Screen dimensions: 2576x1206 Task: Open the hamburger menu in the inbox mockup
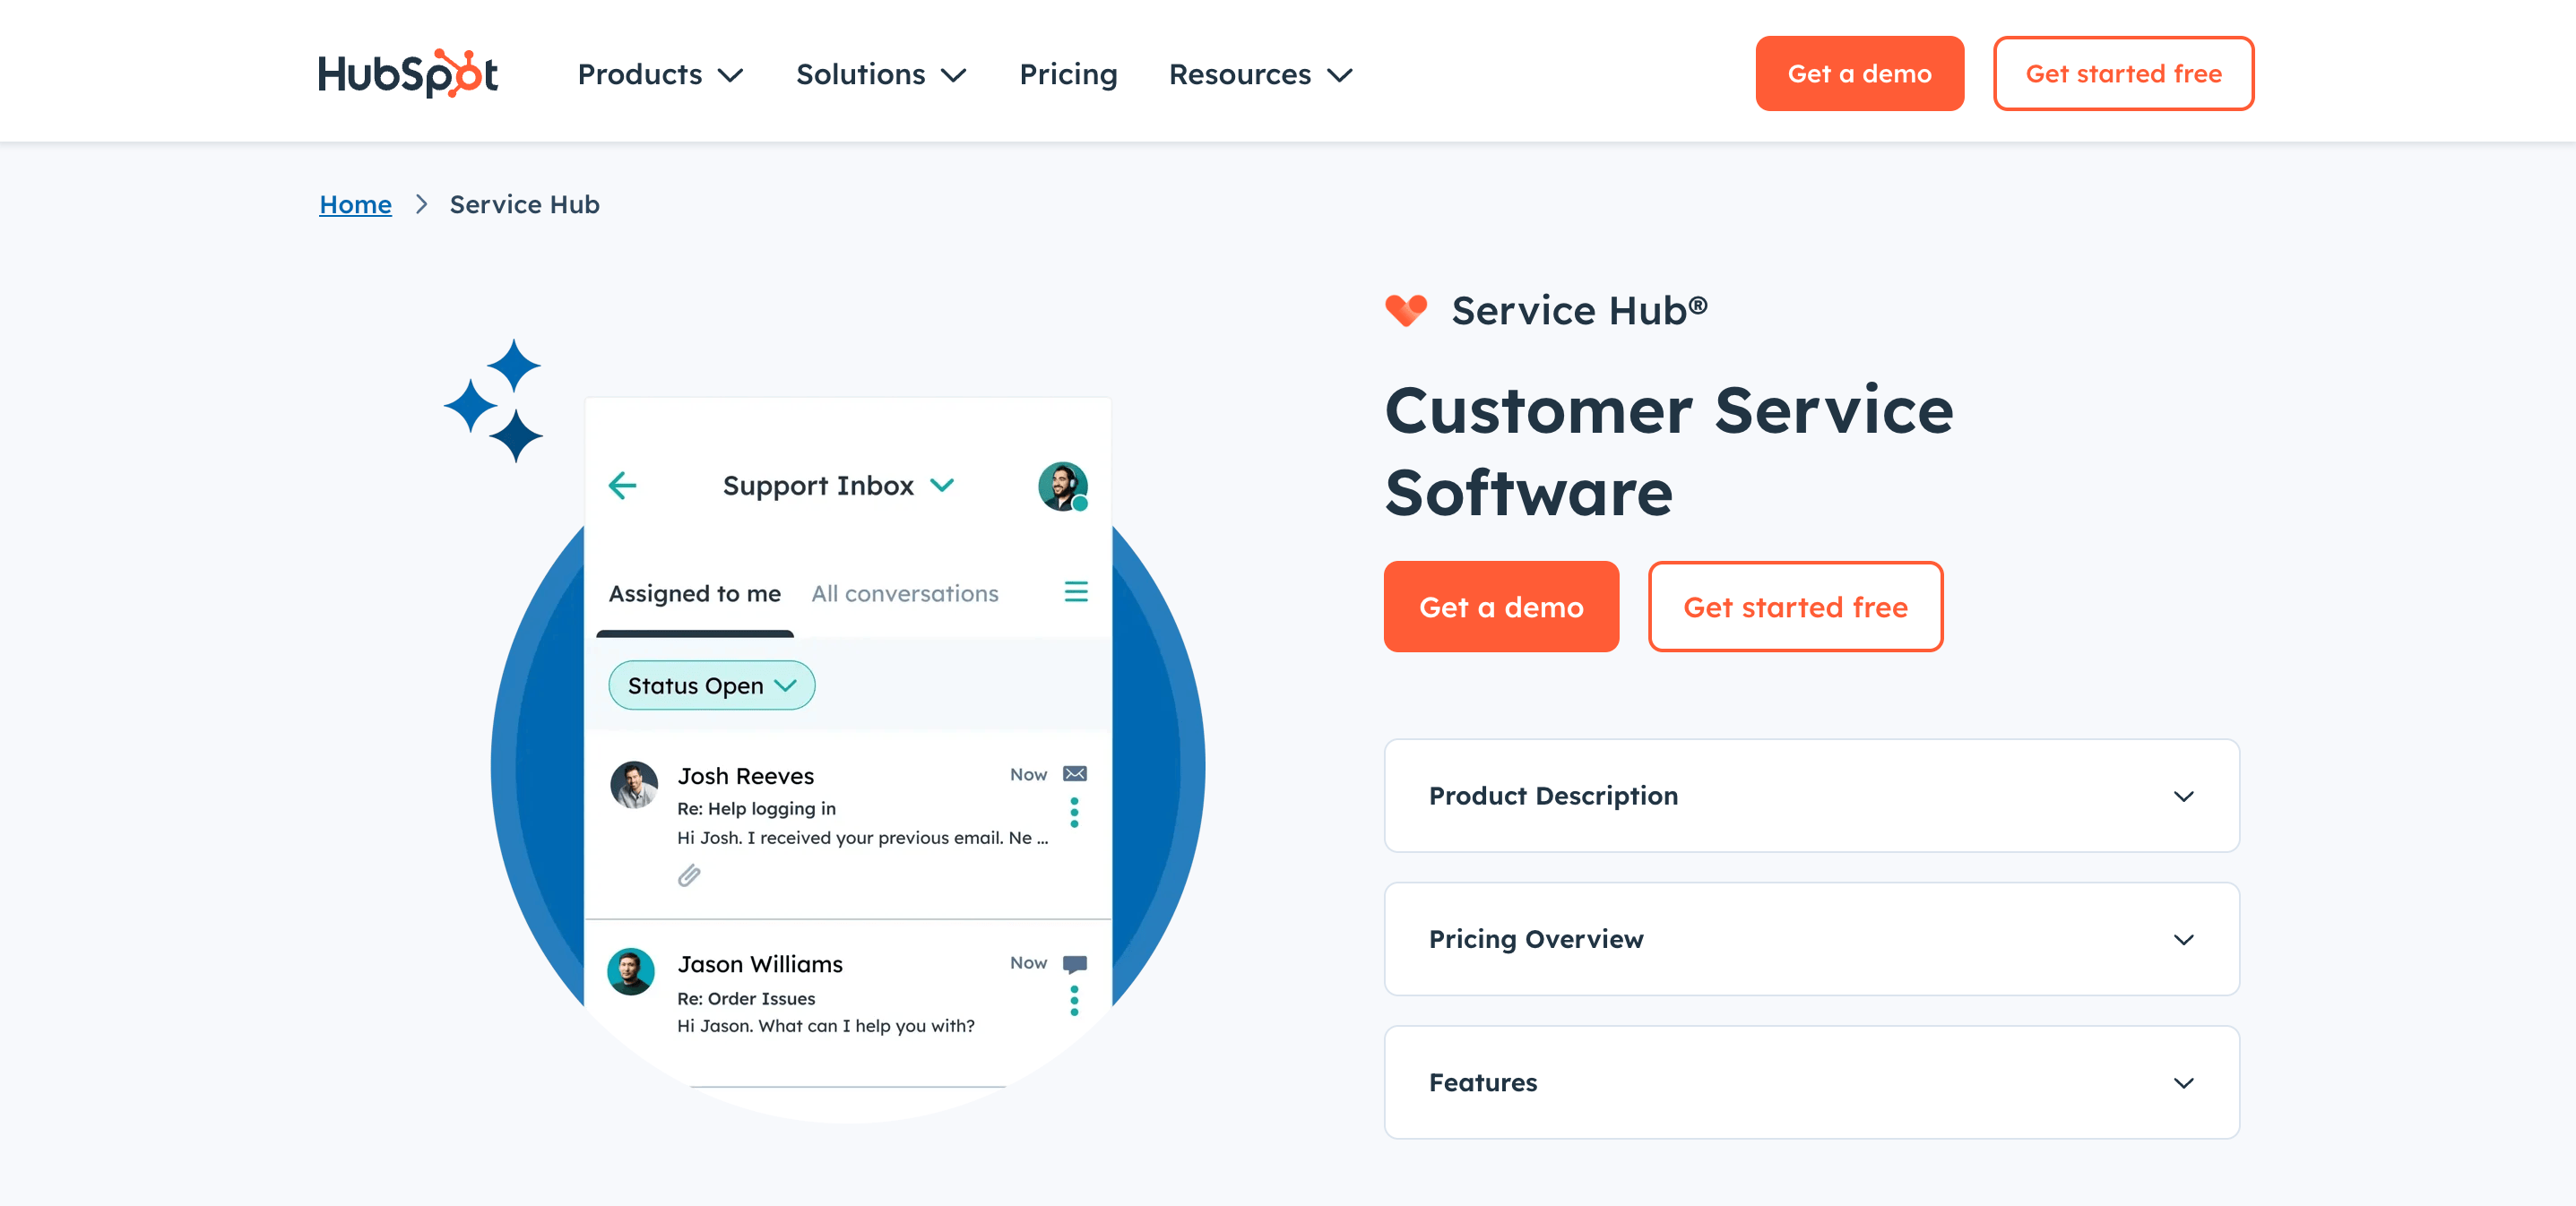pyautogui.click(x=1076, y=592)
